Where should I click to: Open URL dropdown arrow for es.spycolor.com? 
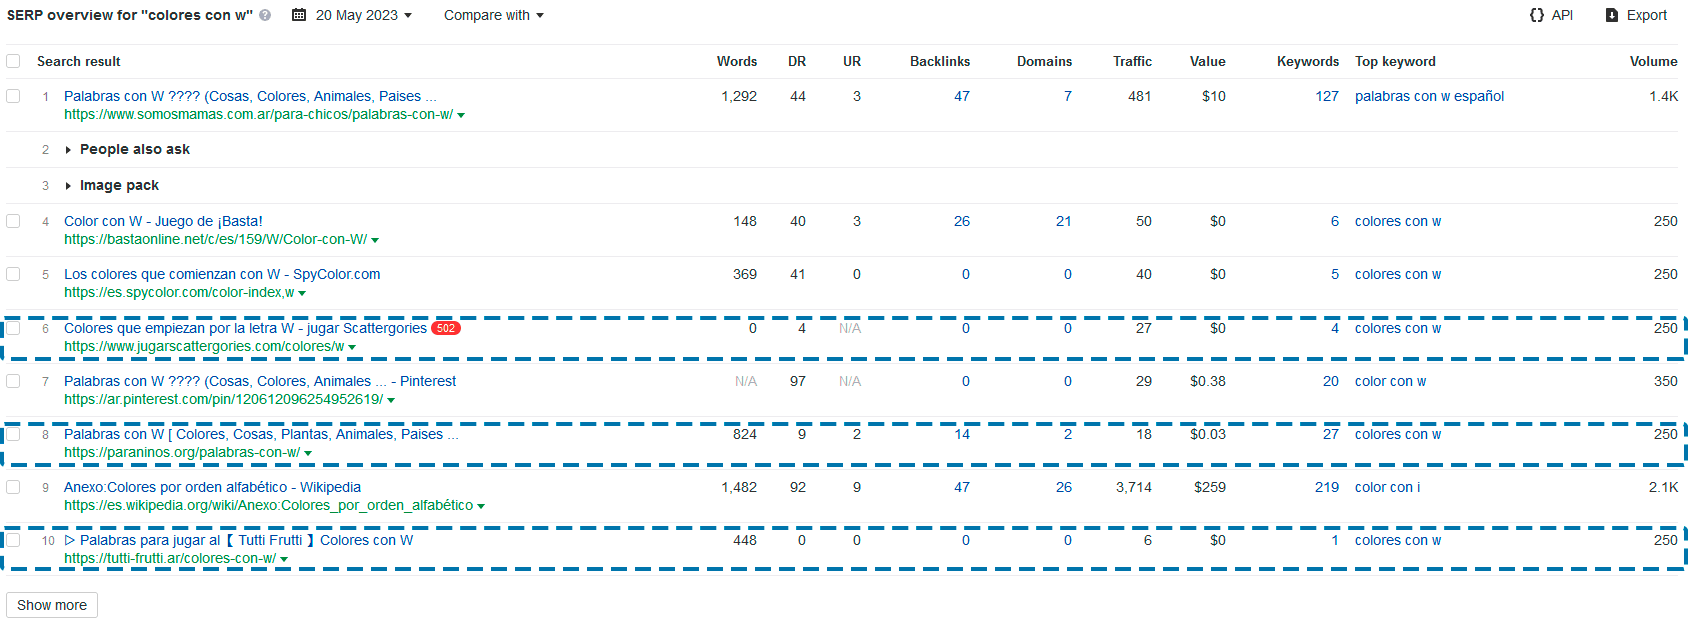pos(302,294)
